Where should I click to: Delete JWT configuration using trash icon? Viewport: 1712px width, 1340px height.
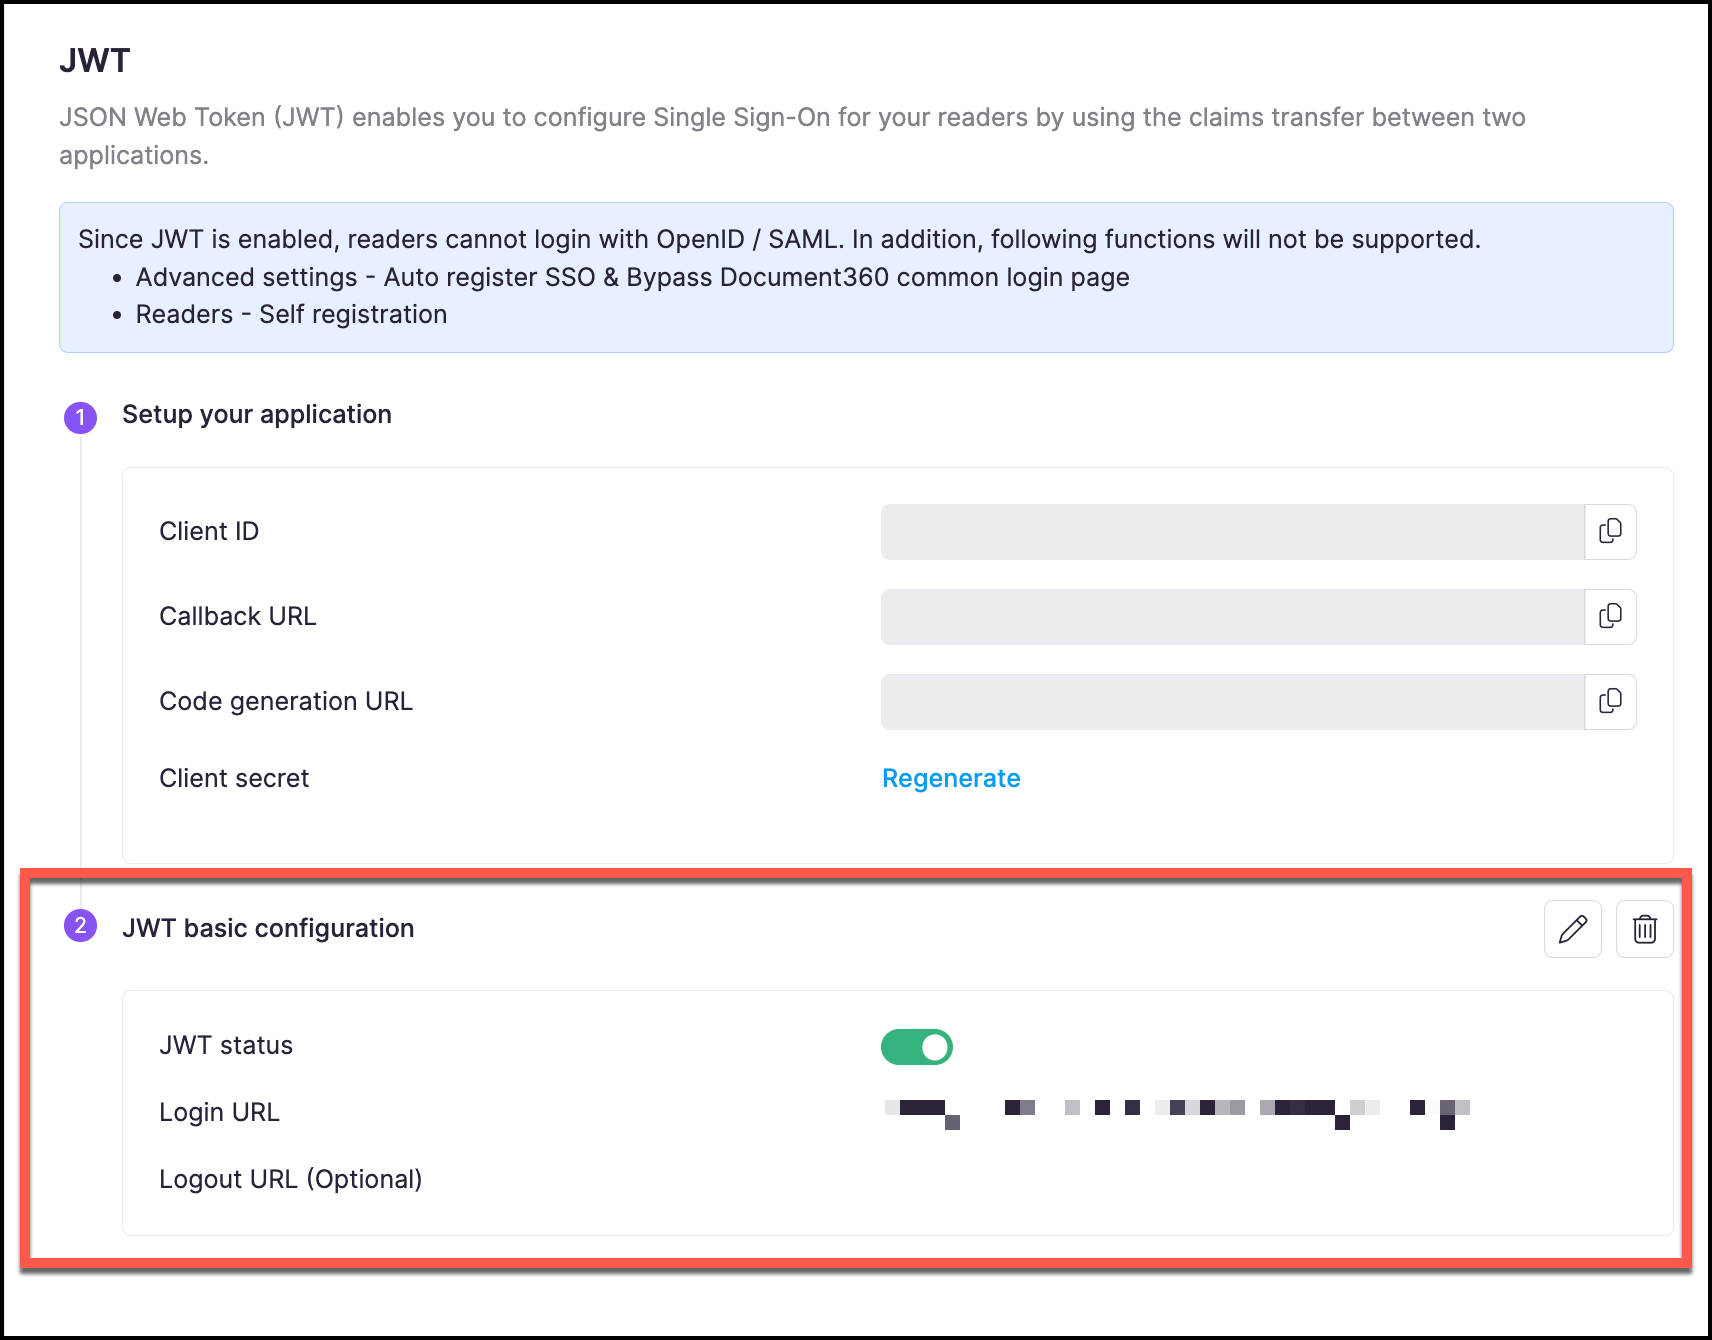coord(1644,929)
